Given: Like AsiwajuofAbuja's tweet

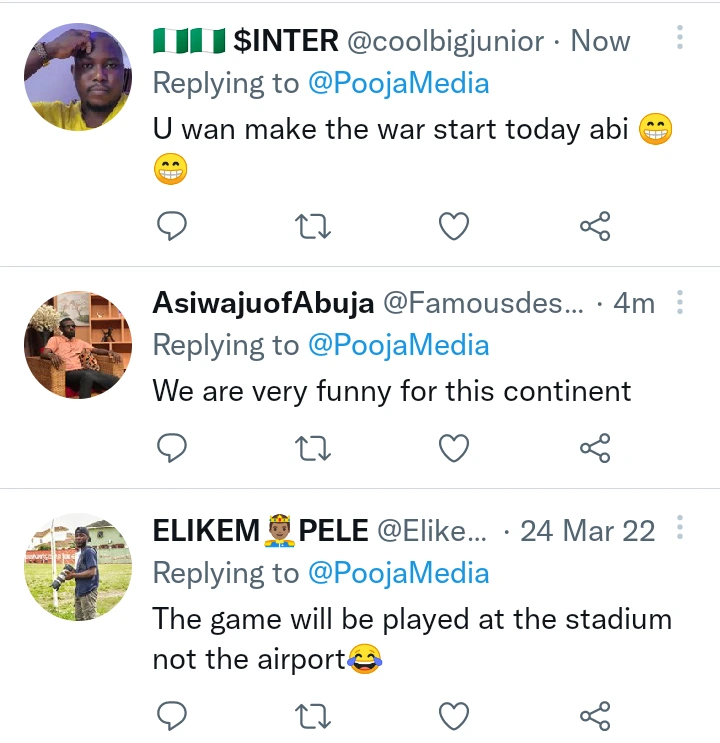Looking at the screenshot, I should pyautogui.click(x=454, y=449).
